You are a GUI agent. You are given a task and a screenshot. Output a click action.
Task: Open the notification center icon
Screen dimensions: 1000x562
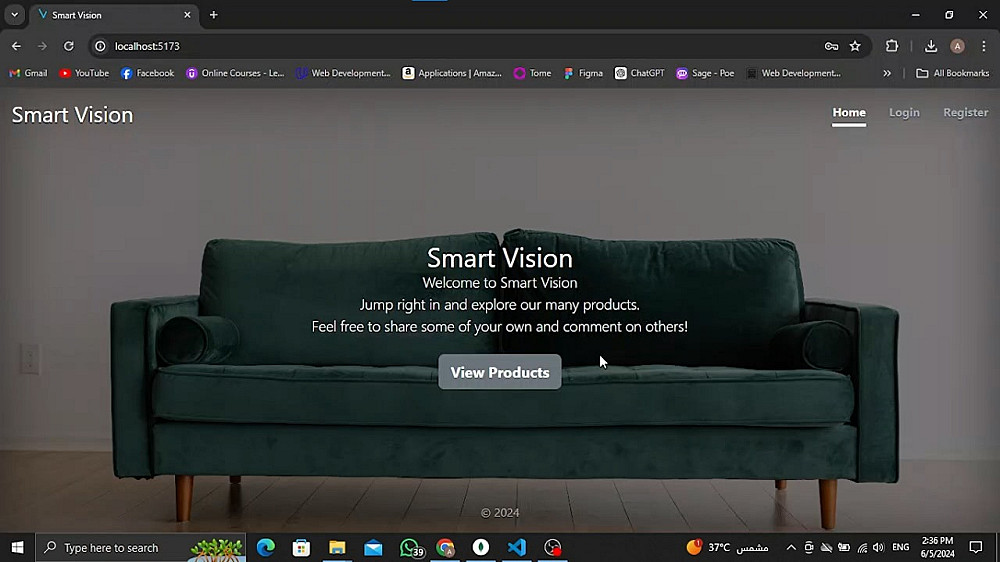976,547
